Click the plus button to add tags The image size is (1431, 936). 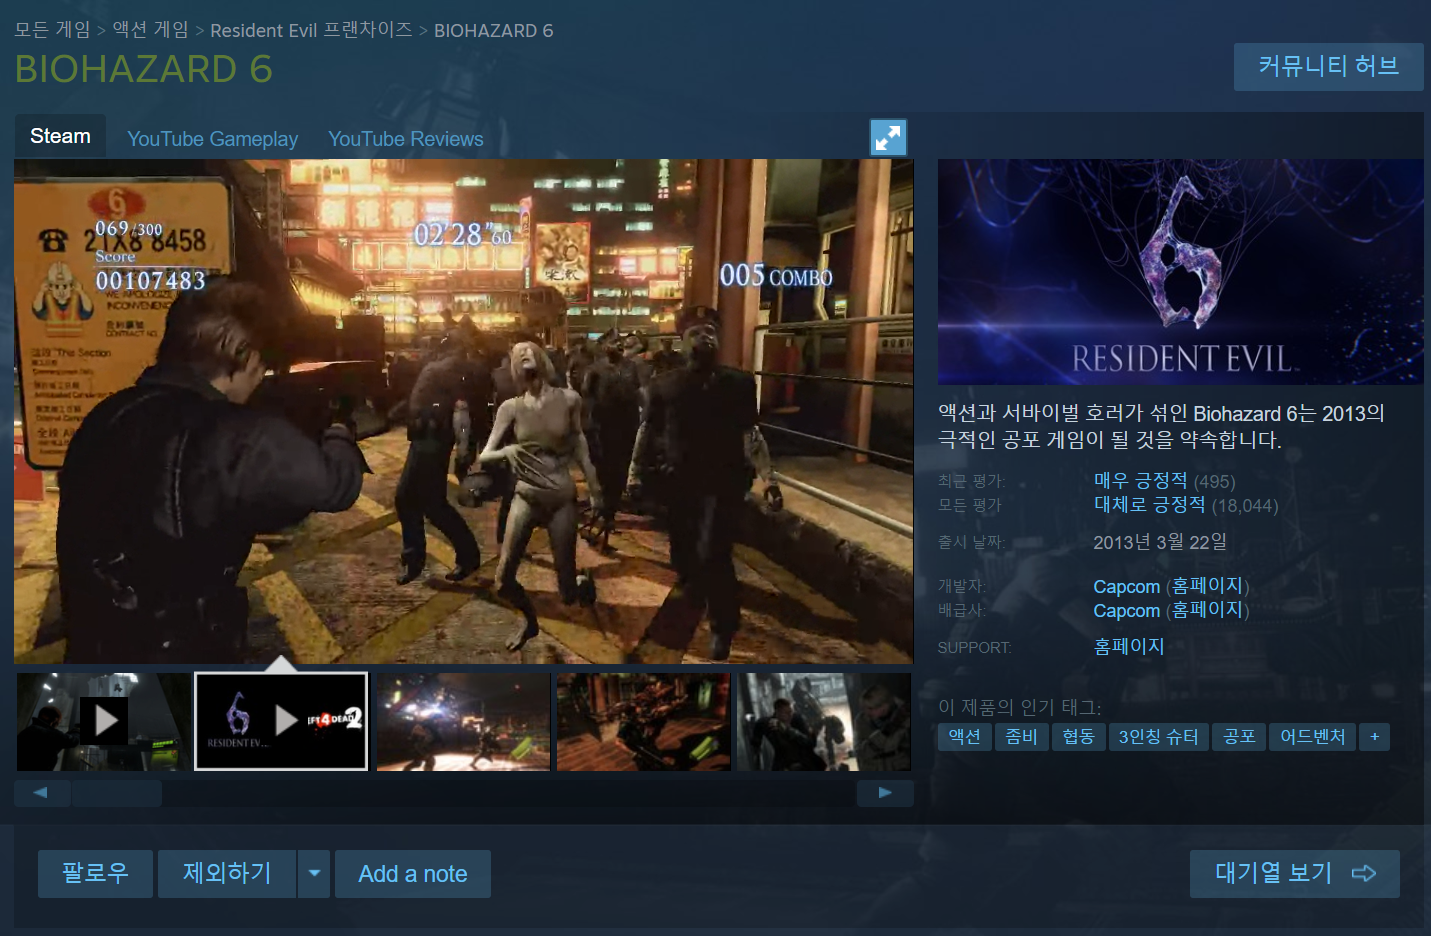click(1375, 737)
